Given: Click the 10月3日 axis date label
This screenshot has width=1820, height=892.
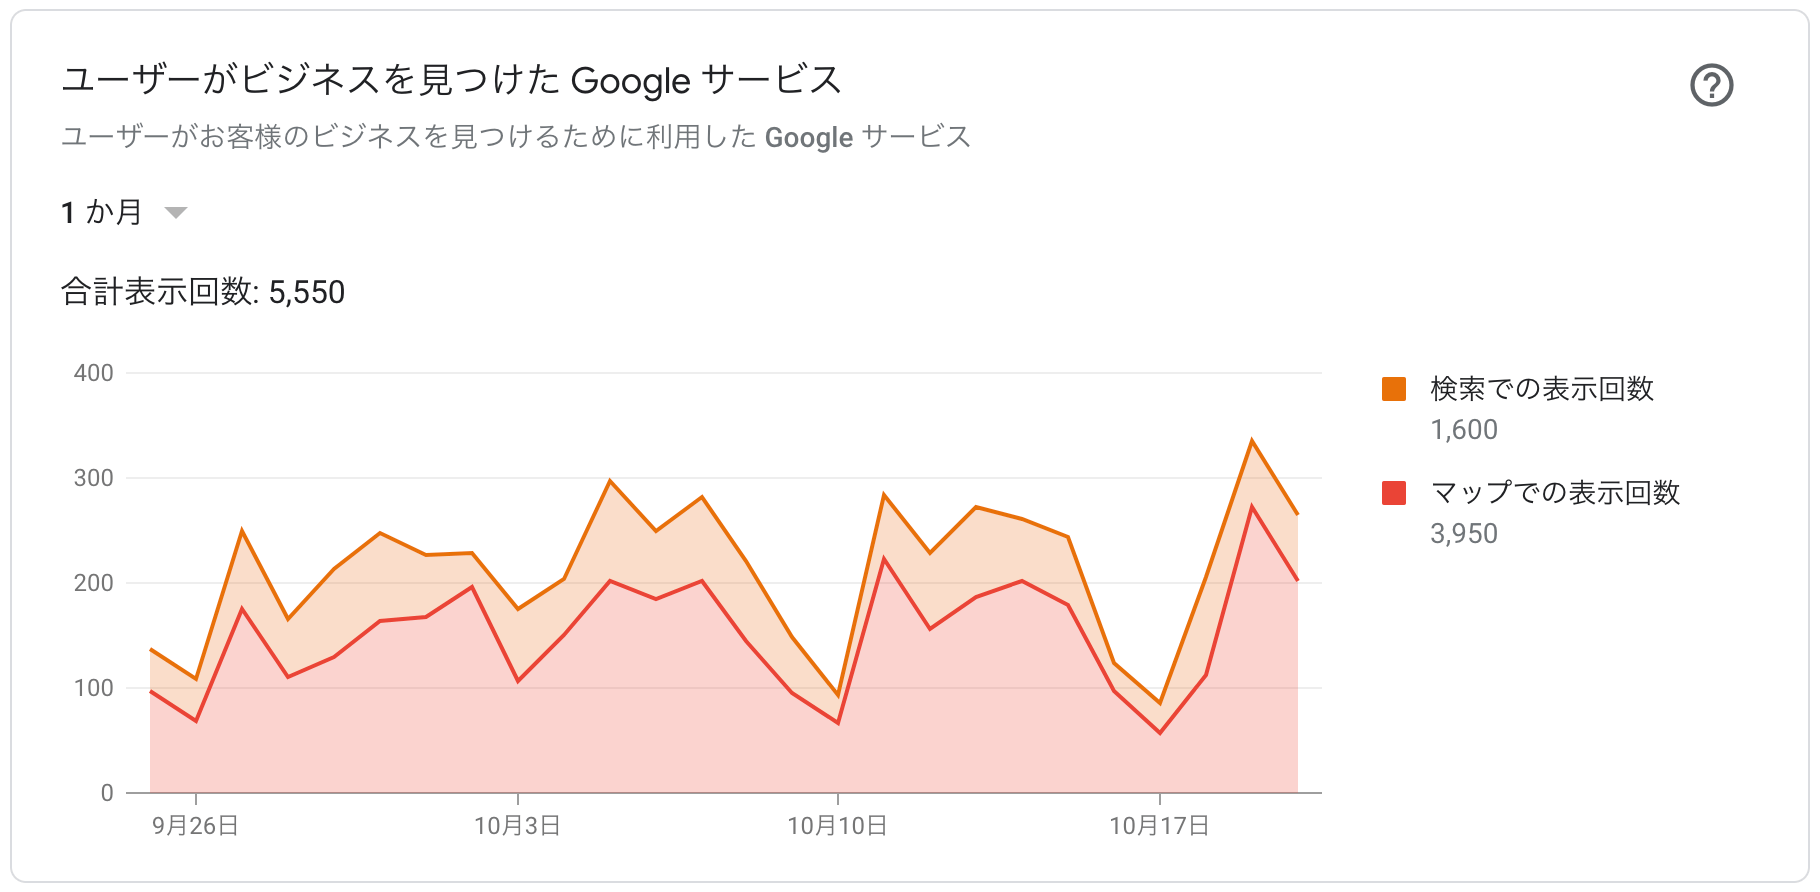Looking at the screenshot, I should [x=517, y=826].
